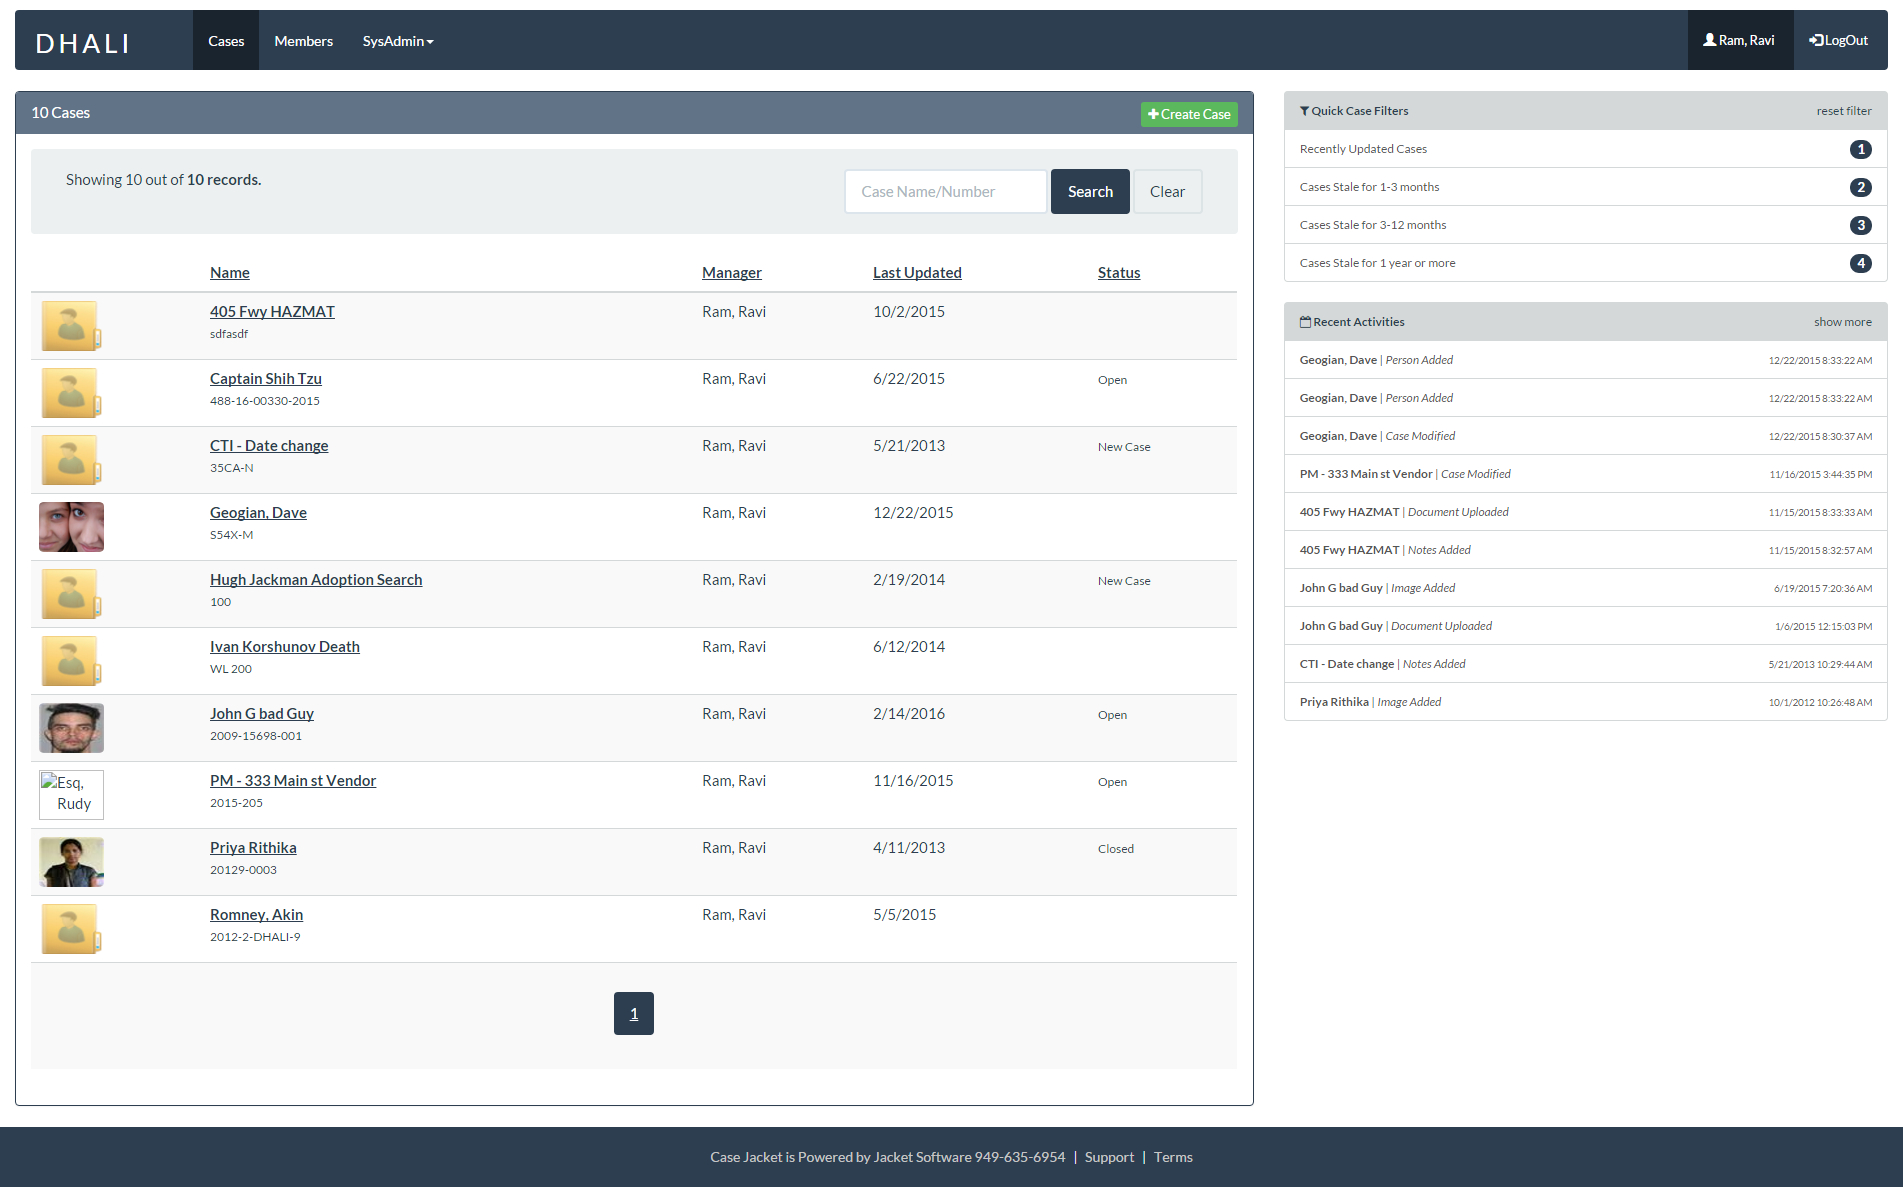Viewport: 1903px width, 1187px height.
Task: Click reset filter in Quick Case Filters
Action: pyautogui.click(x=1843, y=111)
